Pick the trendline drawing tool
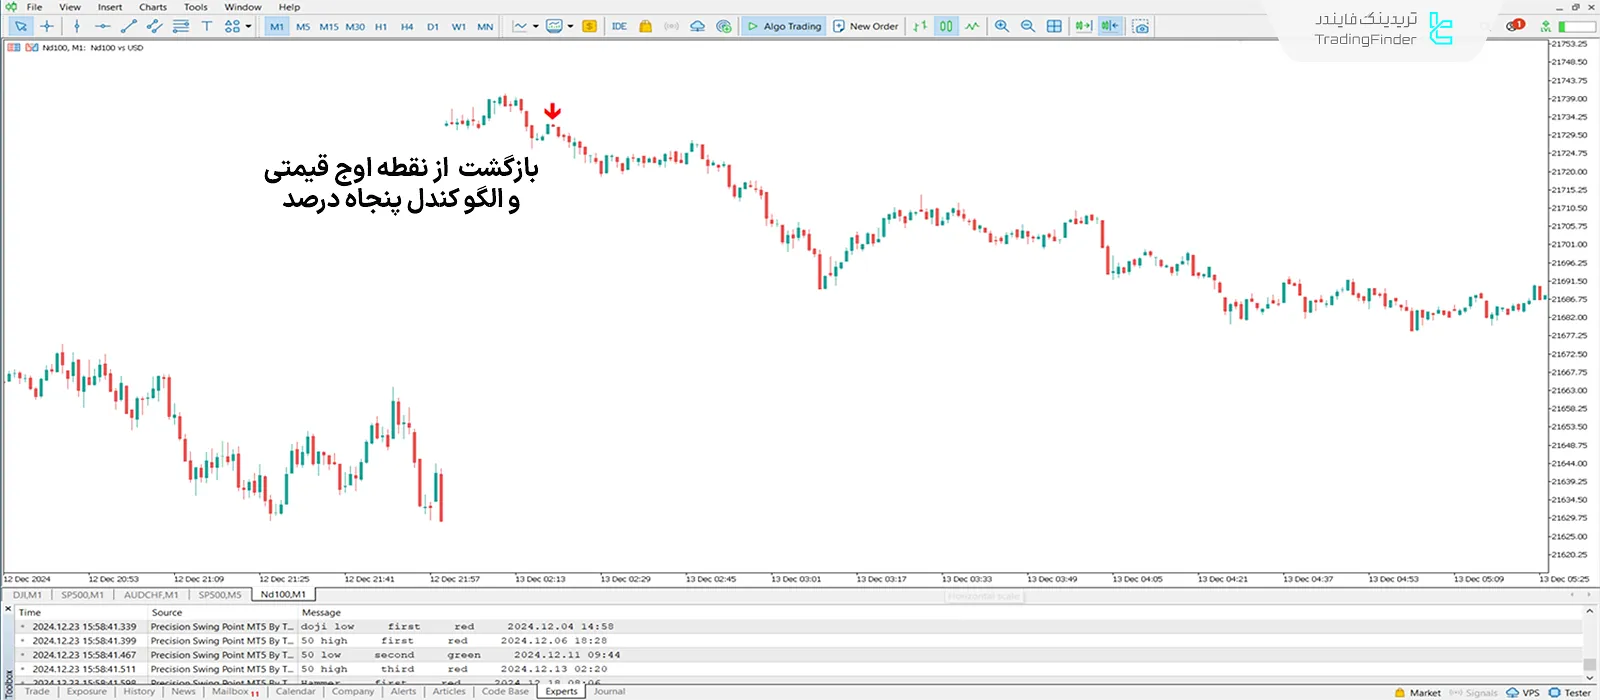The width and height of the screenshot is (1600, 700). coord(128,27)
